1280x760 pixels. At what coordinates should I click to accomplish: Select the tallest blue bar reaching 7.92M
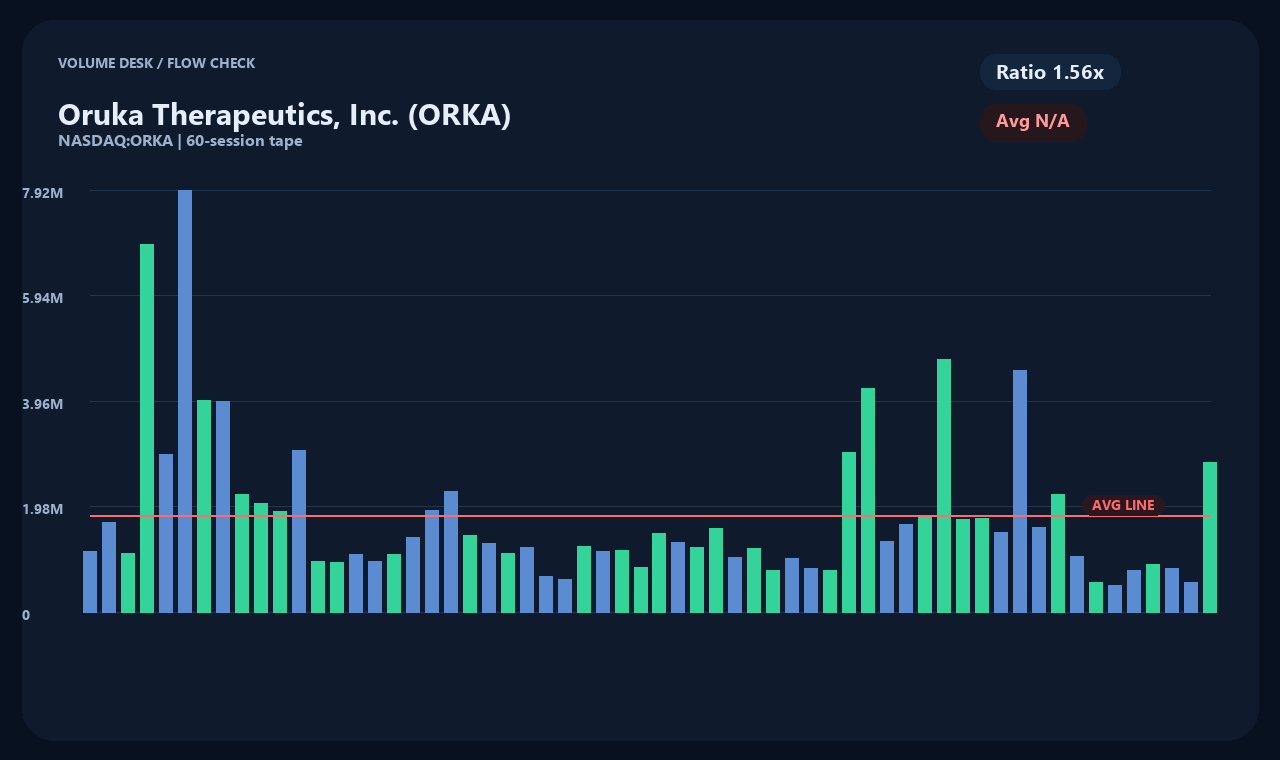point(185,401)
